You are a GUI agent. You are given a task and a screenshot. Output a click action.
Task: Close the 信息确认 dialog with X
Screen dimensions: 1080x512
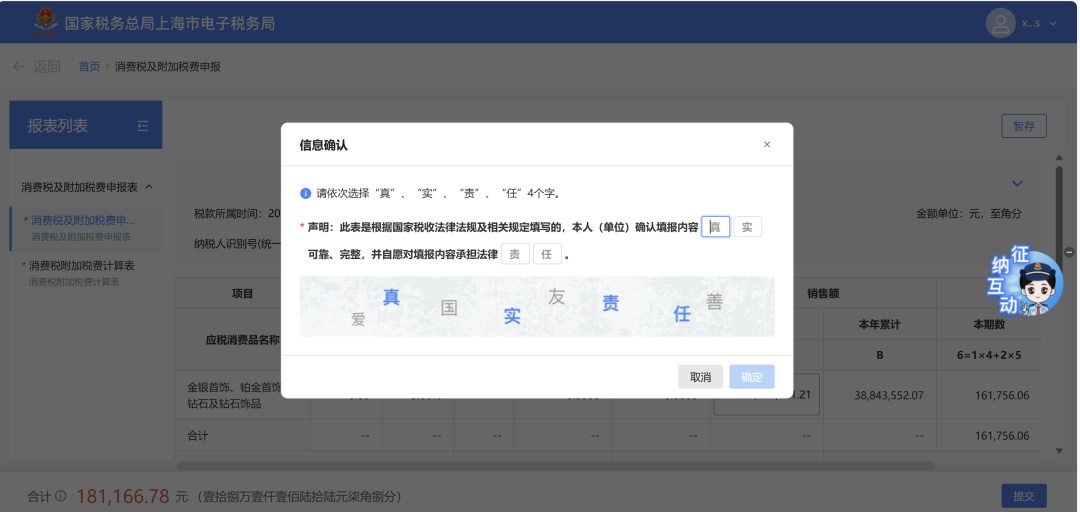click(x=767, y=145)
